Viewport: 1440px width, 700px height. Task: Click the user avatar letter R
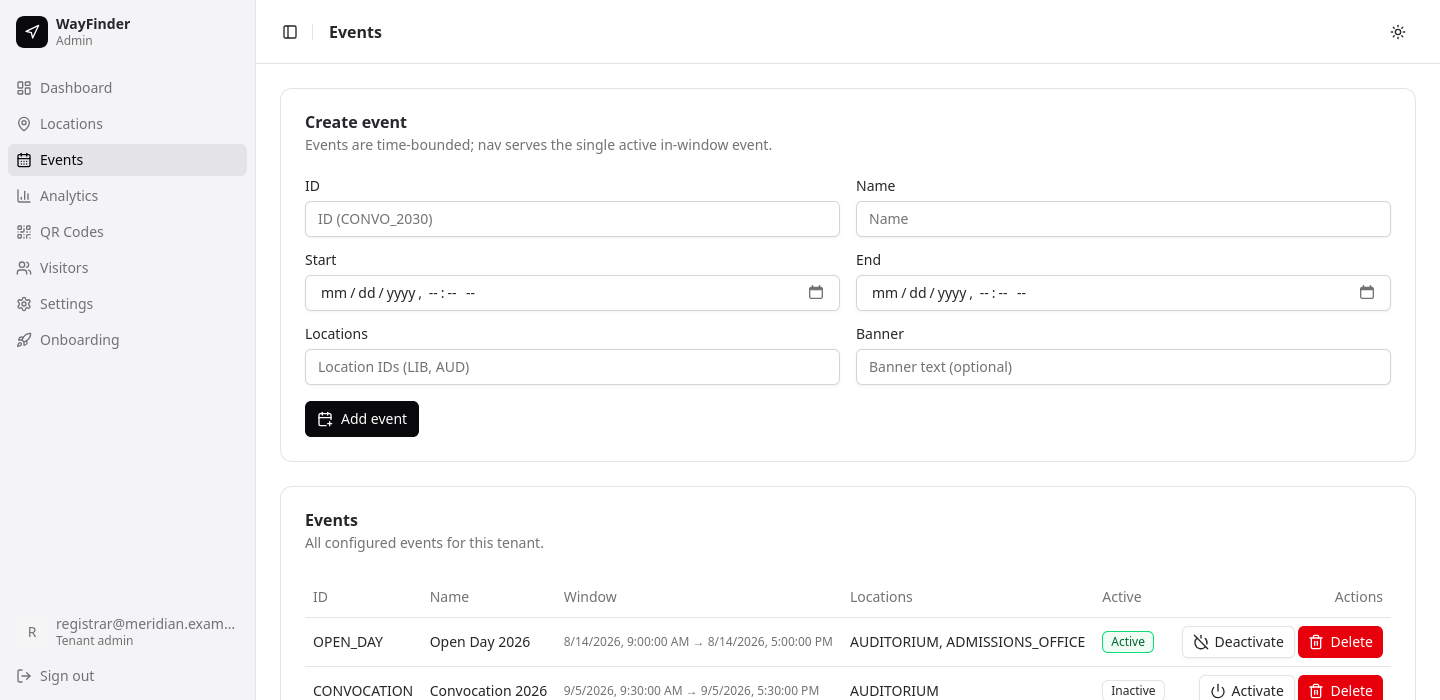pos(32,632)
